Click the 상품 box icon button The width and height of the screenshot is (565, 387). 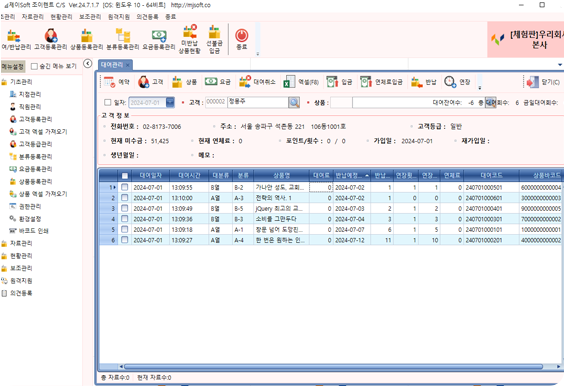[x=184, y=82]
